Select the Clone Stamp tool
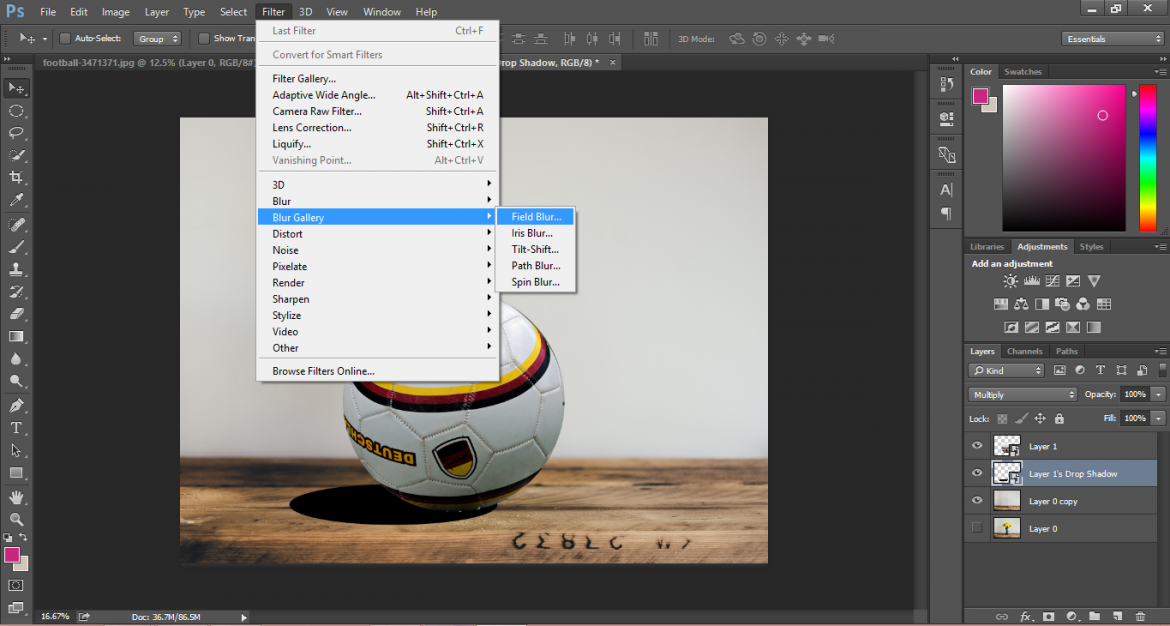Screen dimensions: 1170x626 (x=16, y=268)
